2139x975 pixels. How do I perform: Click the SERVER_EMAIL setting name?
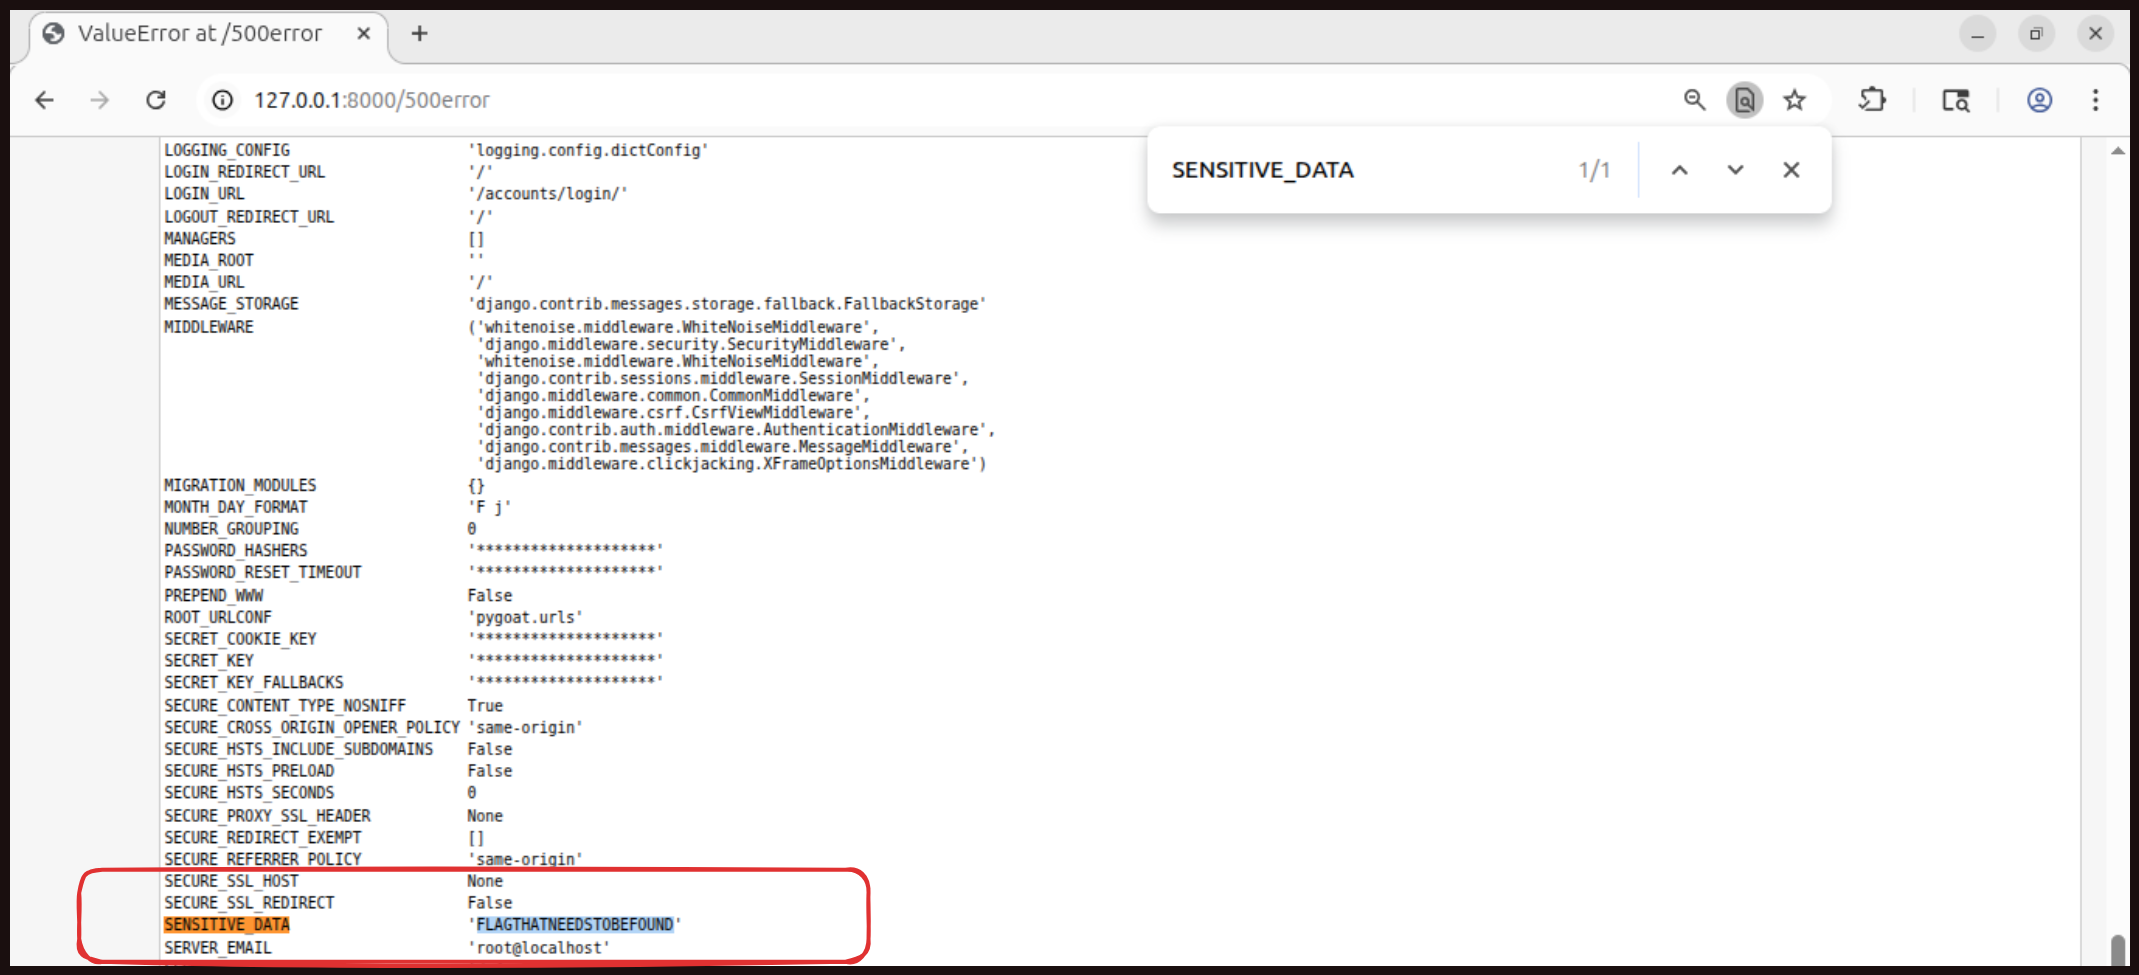click(x=218, y=948)
